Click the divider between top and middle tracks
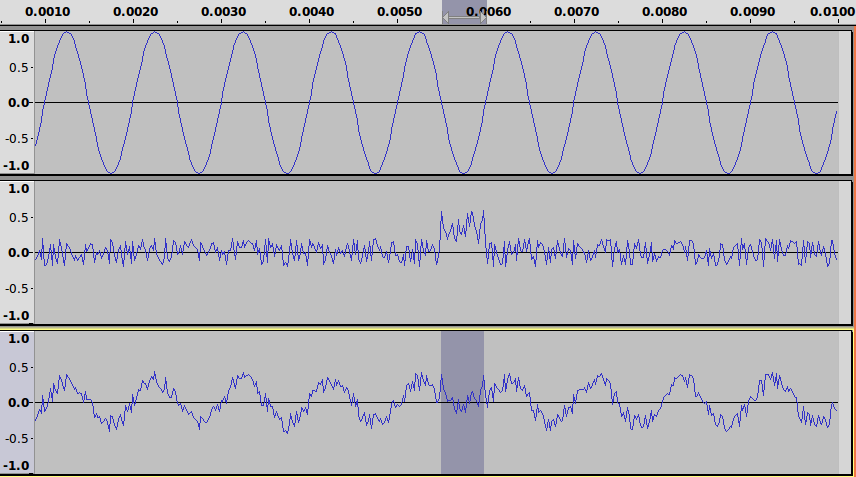The height and width of the screenshot is (477, 856). coord(428,177)
